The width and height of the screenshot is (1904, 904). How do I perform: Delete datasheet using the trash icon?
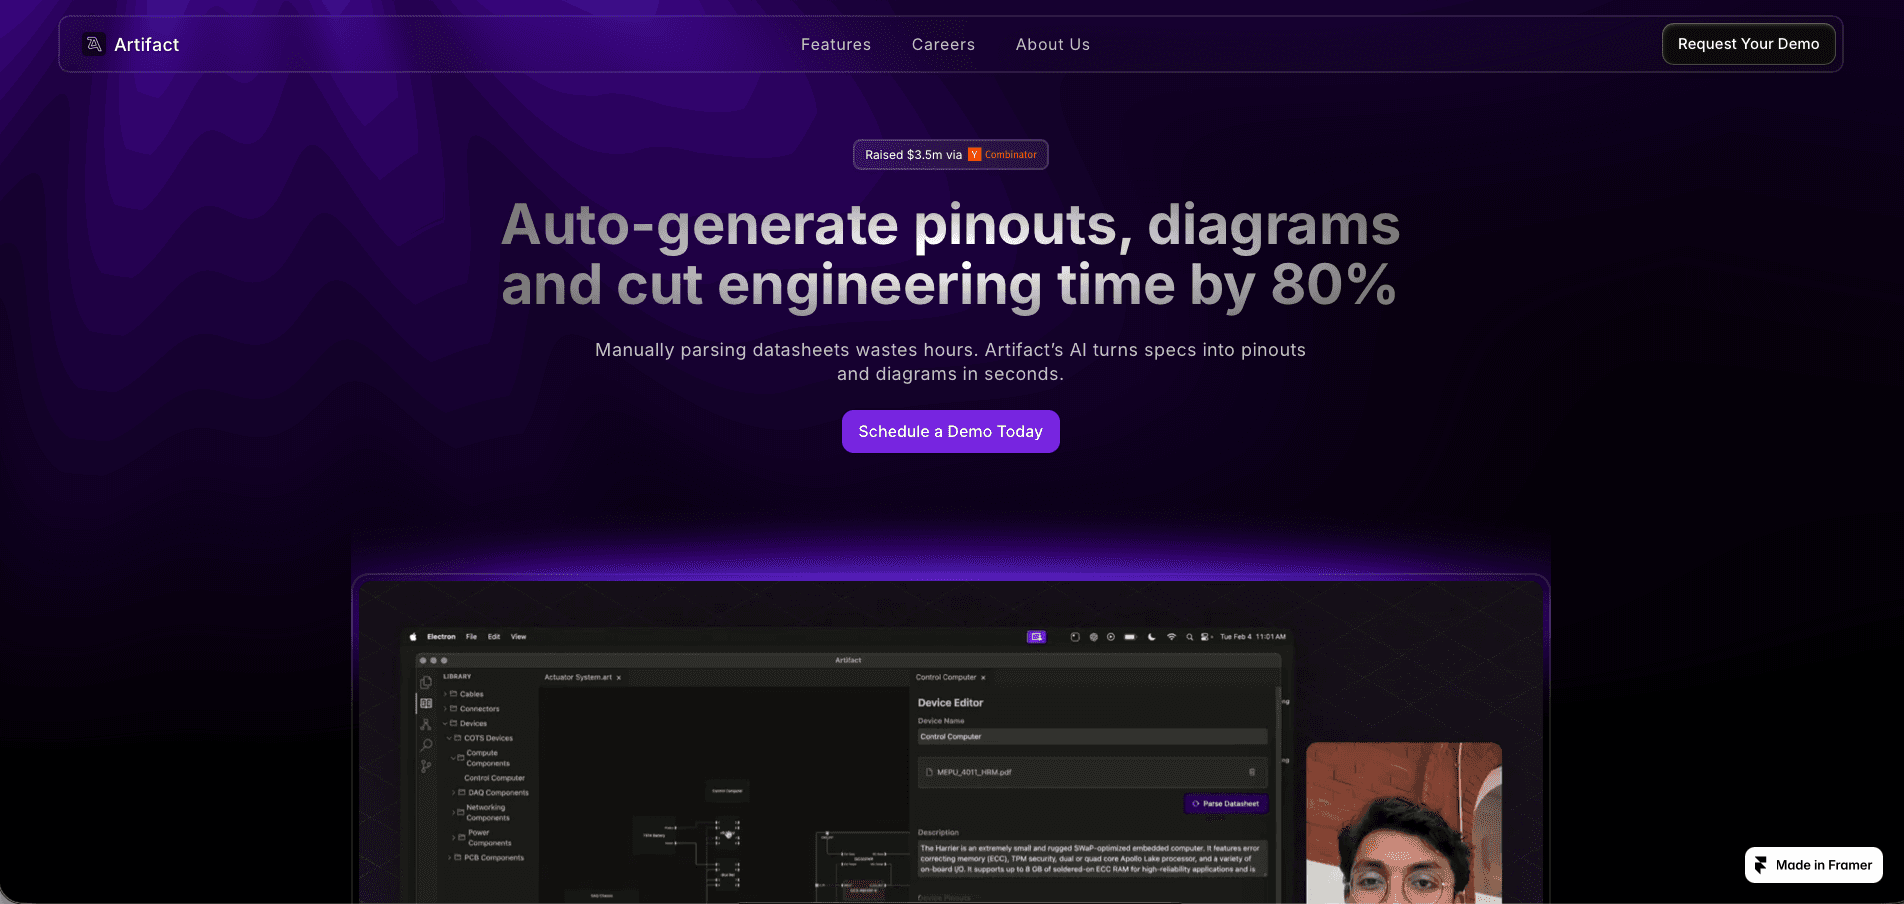click(1252, 772)
